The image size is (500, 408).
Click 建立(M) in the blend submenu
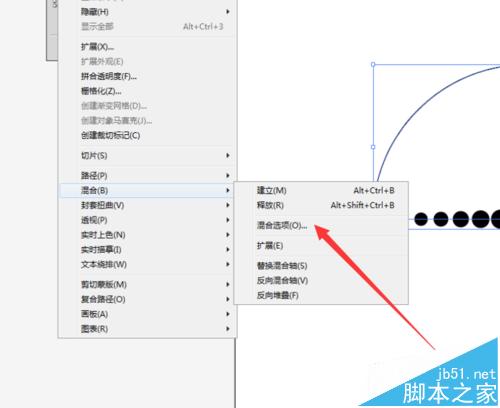click(x=321, y=190)
